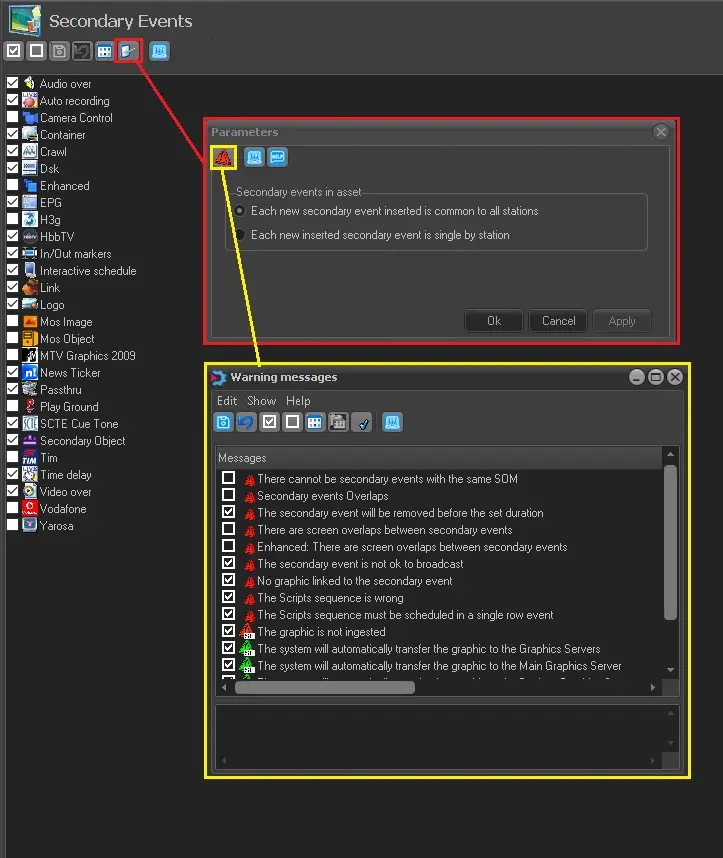Select 'single by station' radio option
This screenshot has height=858, width=723.
point(240,235)
